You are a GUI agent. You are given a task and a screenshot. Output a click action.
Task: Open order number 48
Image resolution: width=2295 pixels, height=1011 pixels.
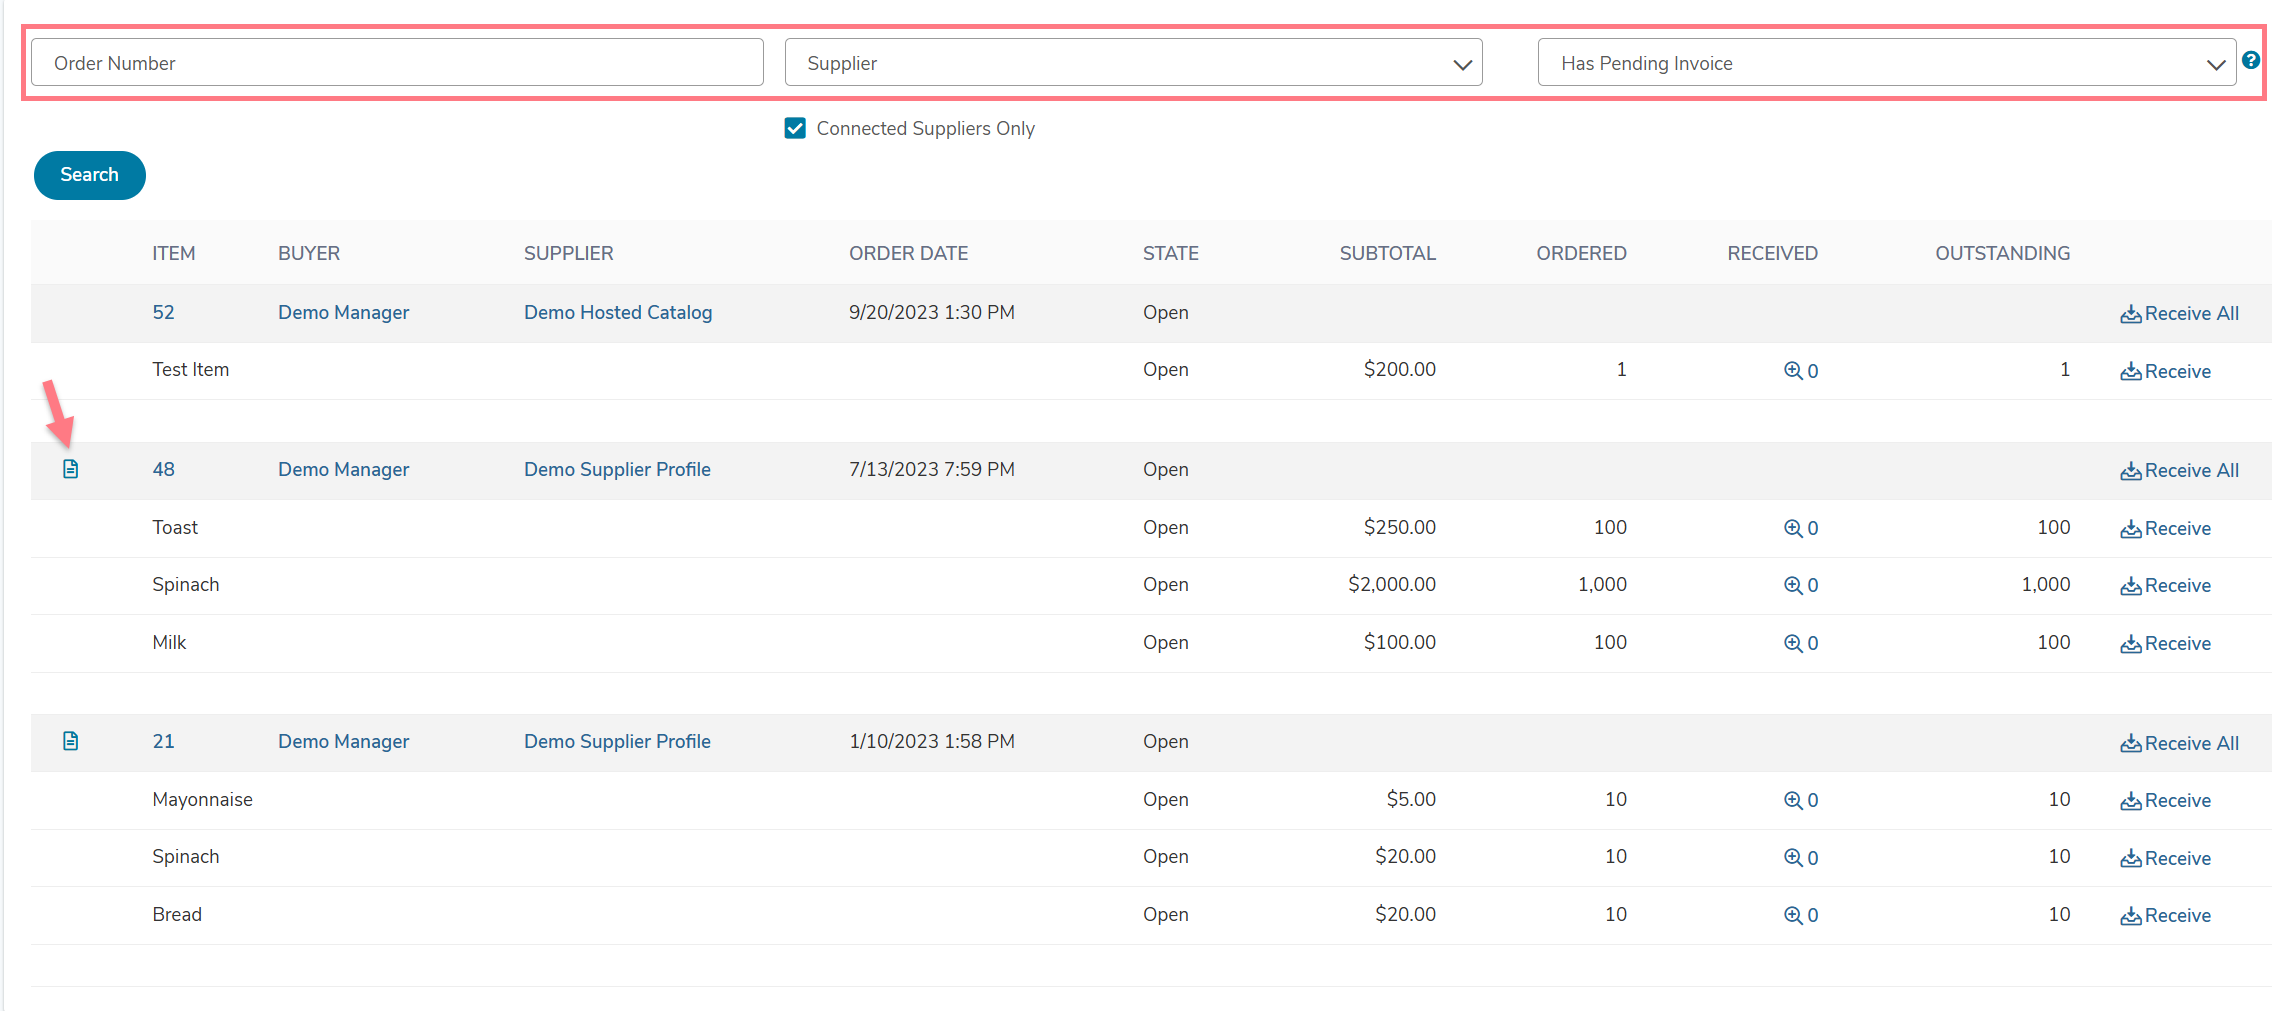(x=163, y=469)
